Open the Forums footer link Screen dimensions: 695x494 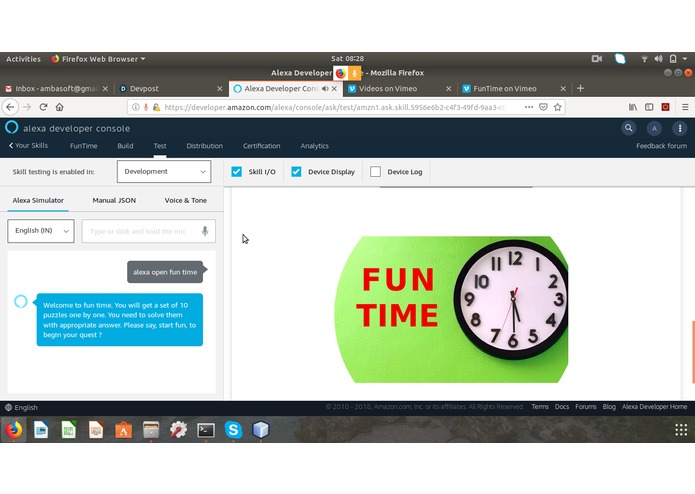tap(586, 407)
